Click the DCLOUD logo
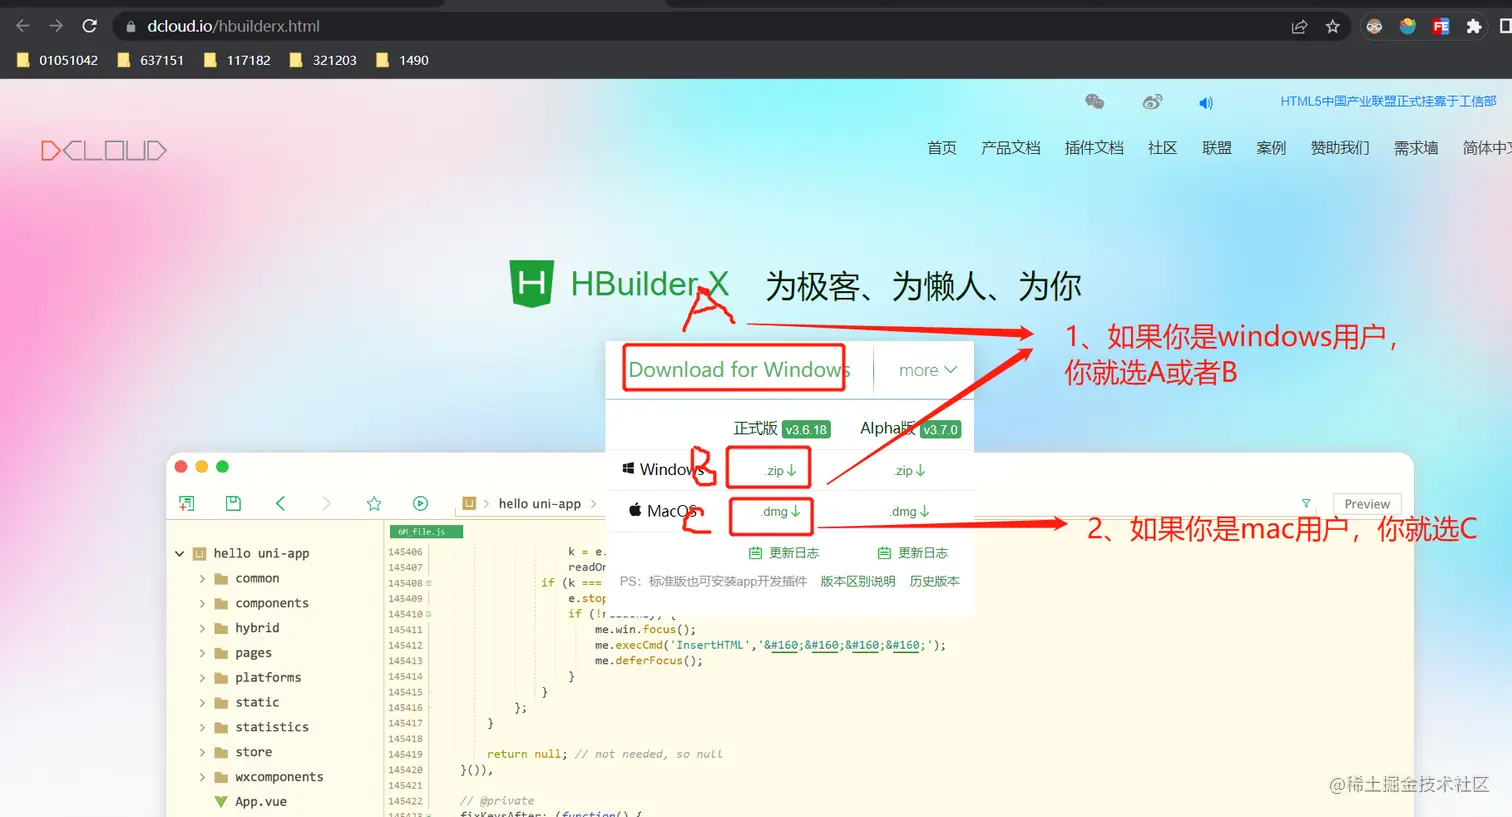 pyautogui.click(x=104, y=151)
